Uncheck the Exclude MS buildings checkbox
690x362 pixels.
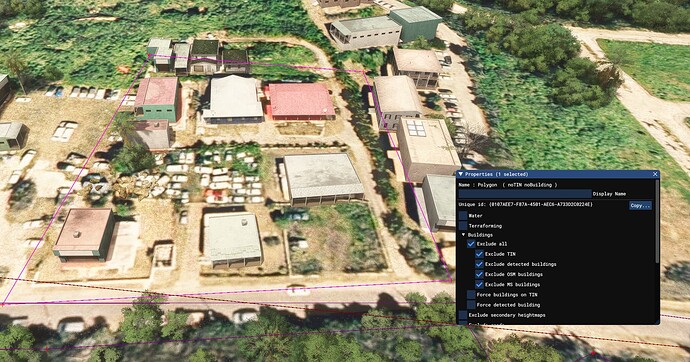pyautogui.click(x=479, y=285)
